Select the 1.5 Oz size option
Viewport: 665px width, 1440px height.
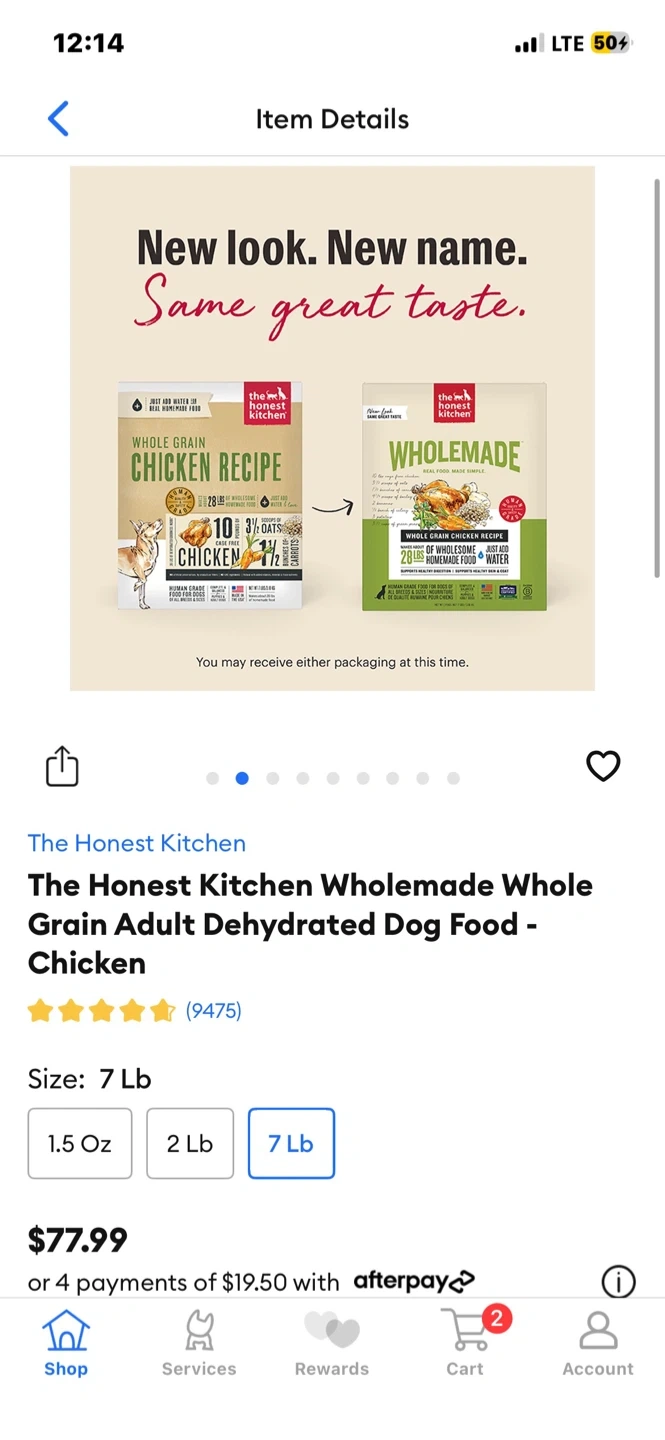tap(80, 1143)
